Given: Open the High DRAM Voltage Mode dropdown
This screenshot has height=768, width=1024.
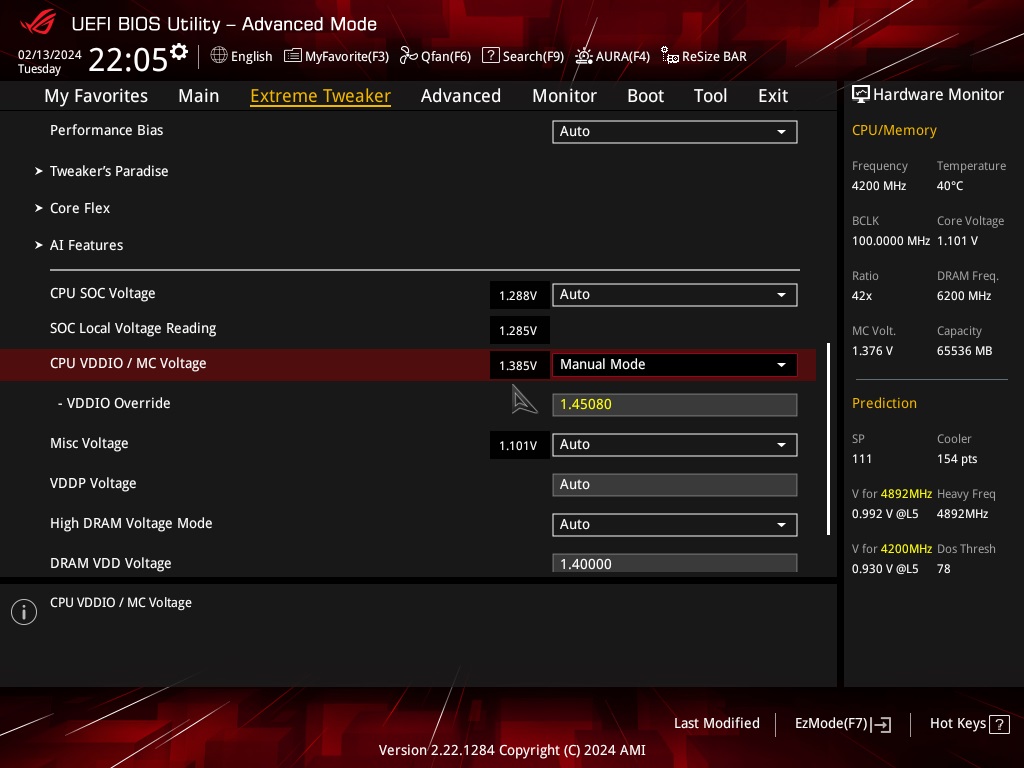Looking at the screenshot, I should click(674, 524).
